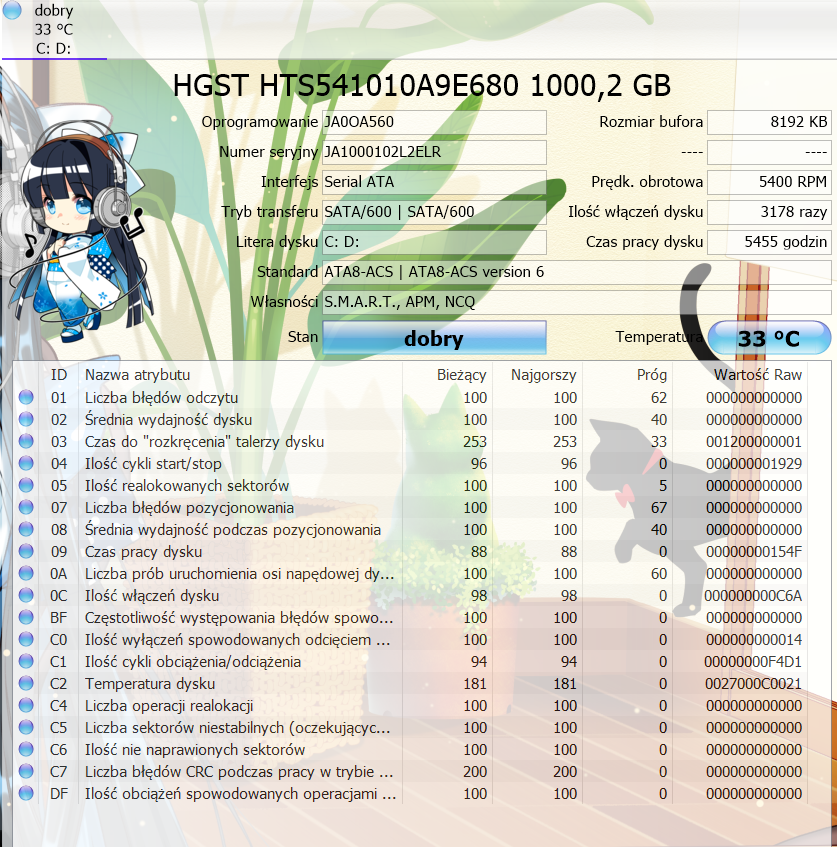This screenshot has height=847, width=837.
Task: Click the Wartość Raw column header
Action: pyautogui.click(x=739, y=375)
